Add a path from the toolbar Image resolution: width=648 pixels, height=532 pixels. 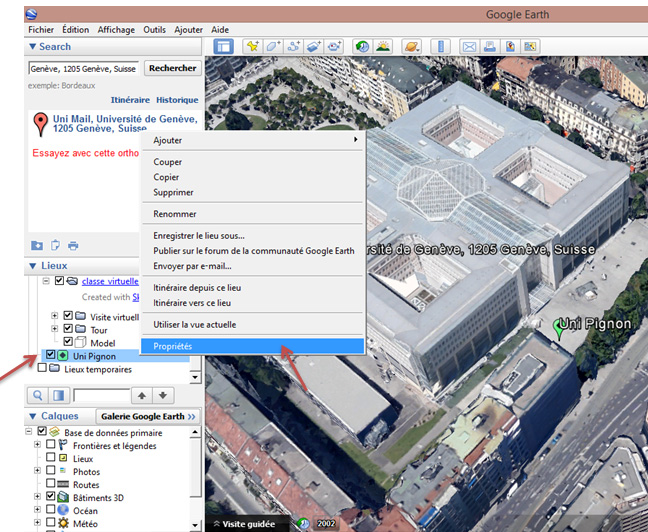click(293, 47)
